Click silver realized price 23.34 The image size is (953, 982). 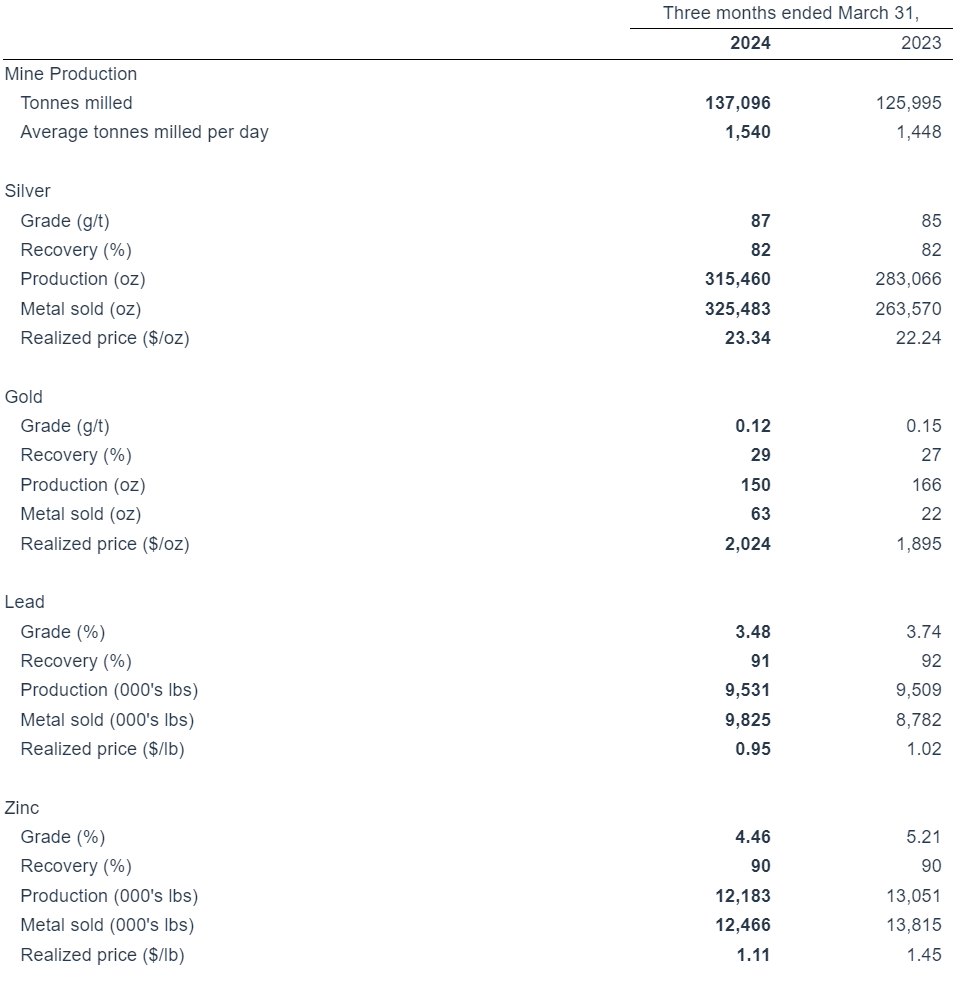click(x=747, y=338)
